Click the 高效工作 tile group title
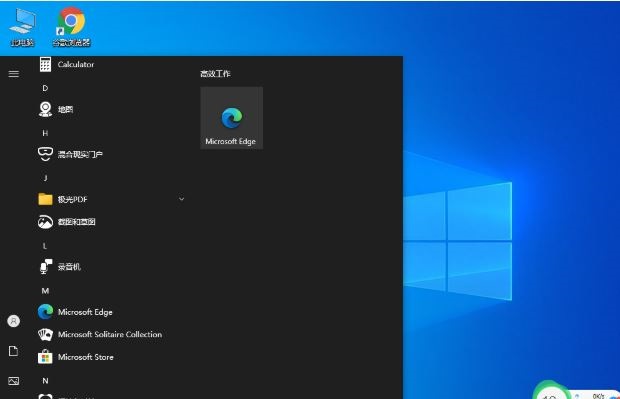This screenshot has width=620, height=399. [215, 74]
